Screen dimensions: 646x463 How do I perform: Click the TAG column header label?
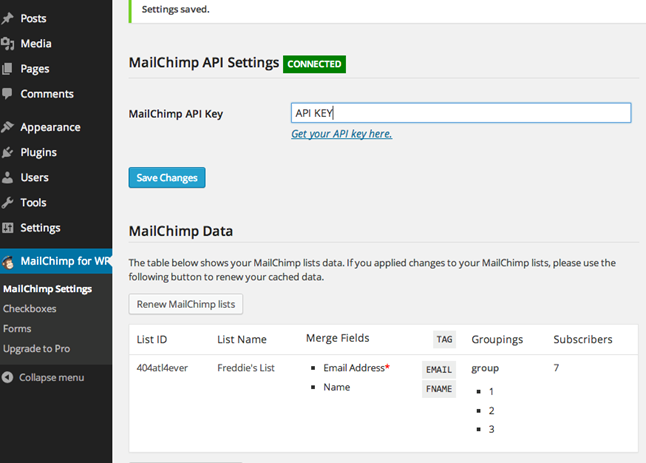[x=445, y=339]
